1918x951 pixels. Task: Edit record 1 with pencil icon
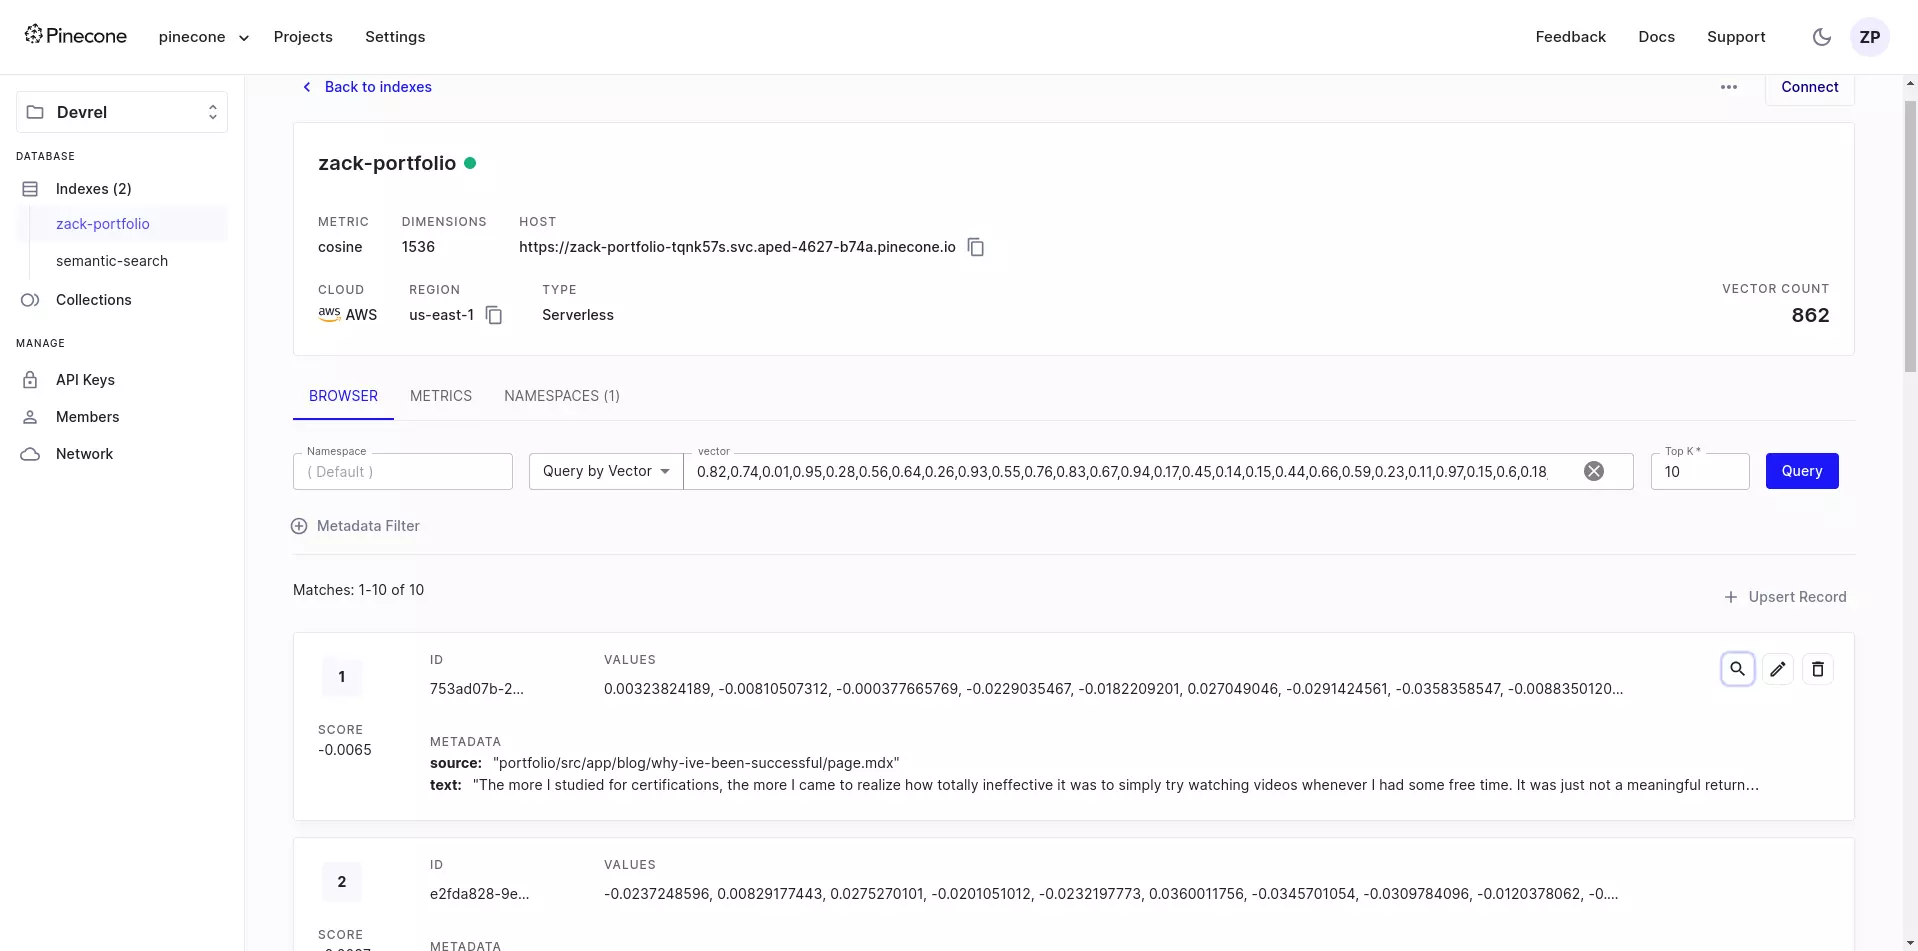coord(1777,669)
